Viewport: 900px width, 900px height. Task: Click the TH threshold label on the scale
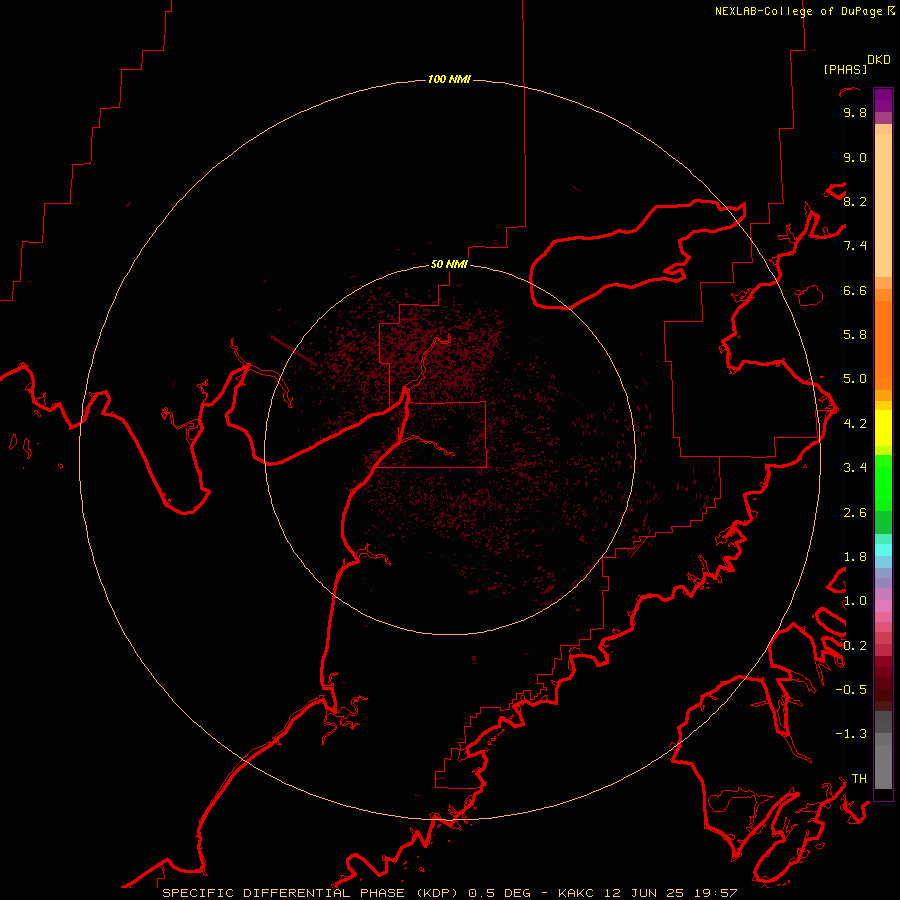tap(859, 779)
